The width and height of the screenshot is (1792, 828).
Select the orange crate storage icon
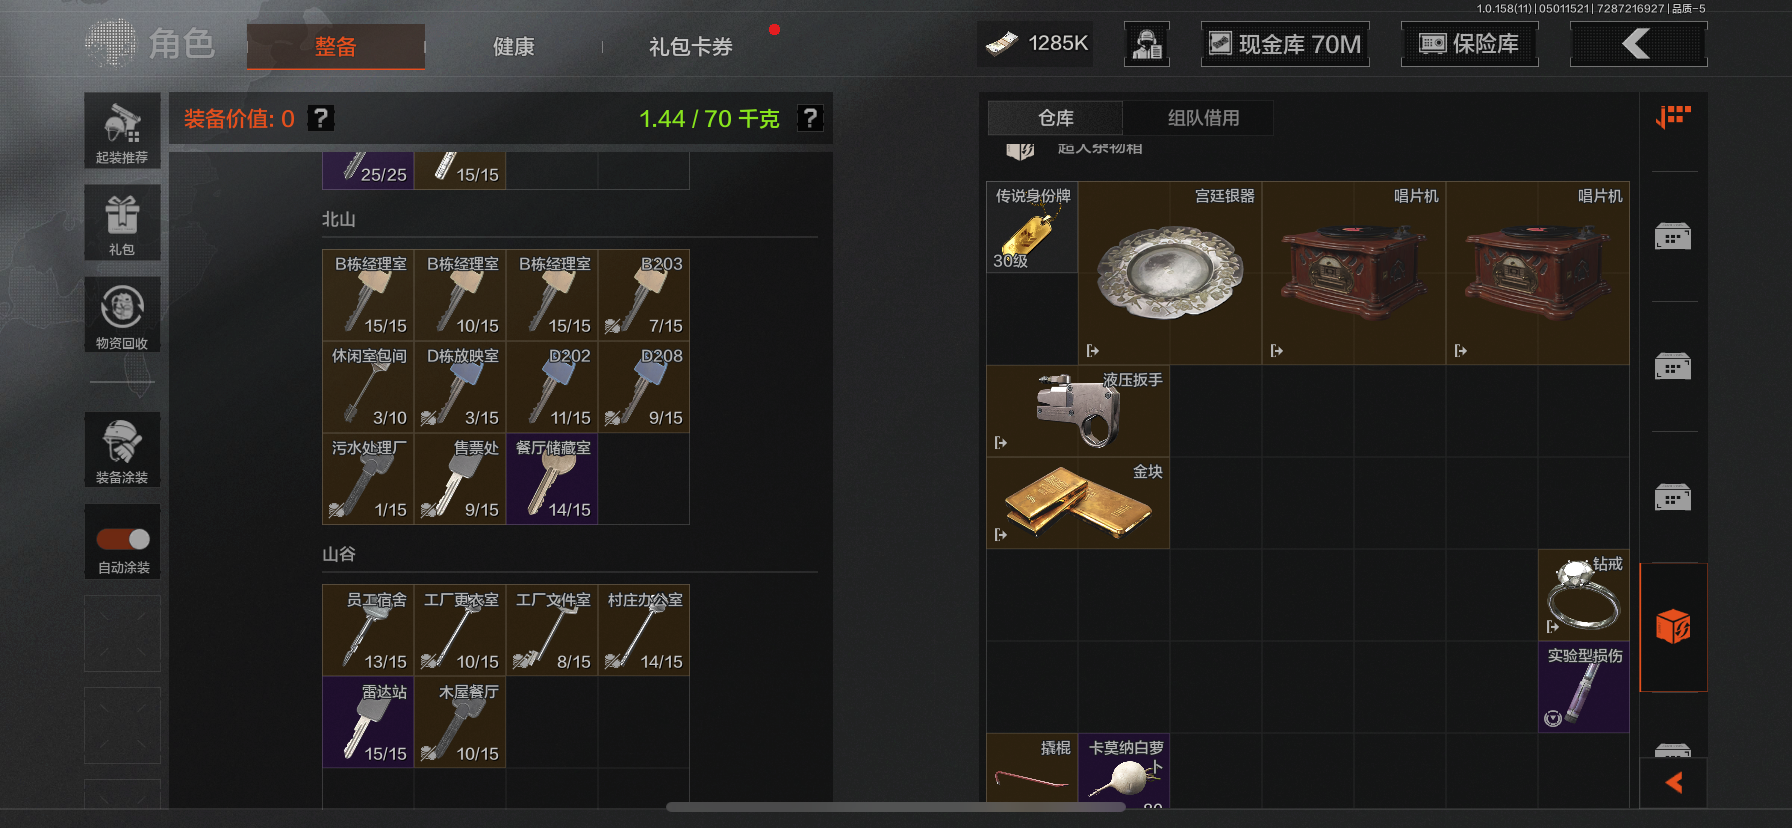click(x=1673, y=627)
